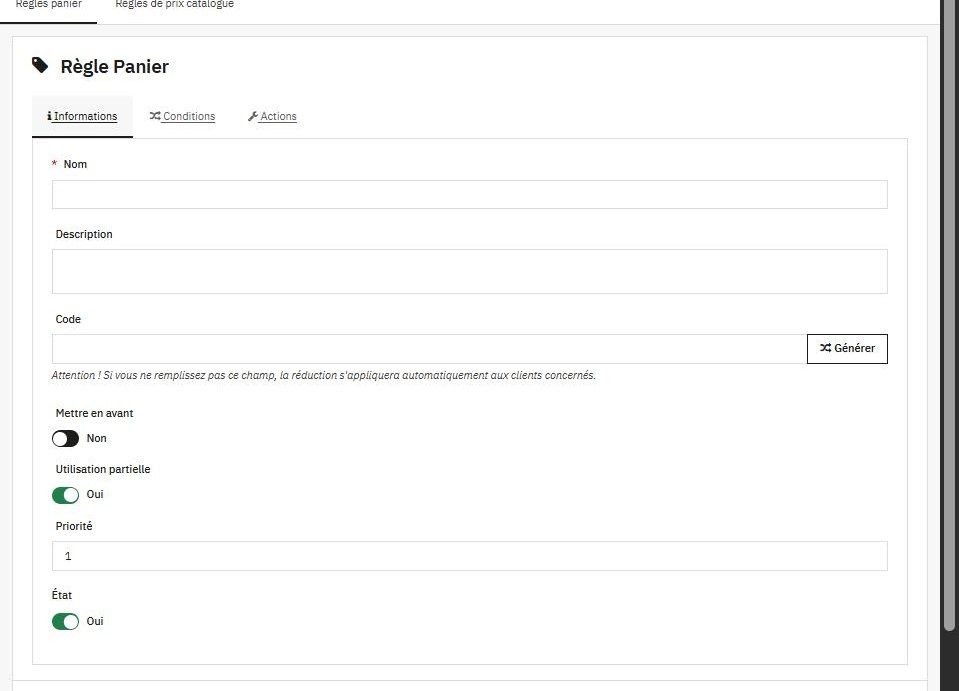Click the État label
The image size is (959, 691).
tap(62, 594)
